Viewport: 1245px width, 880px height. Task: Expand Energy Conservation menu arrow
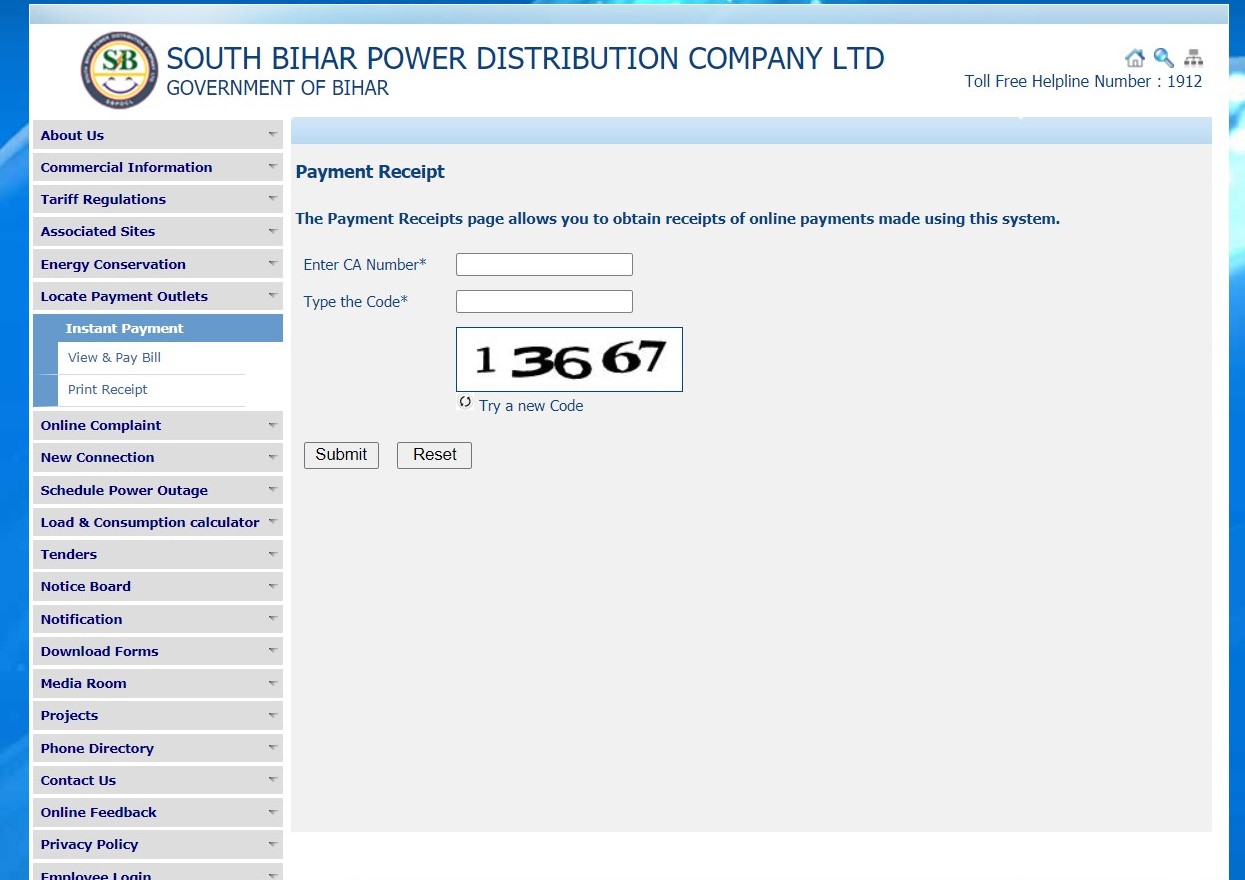click(x=272, y=263)
